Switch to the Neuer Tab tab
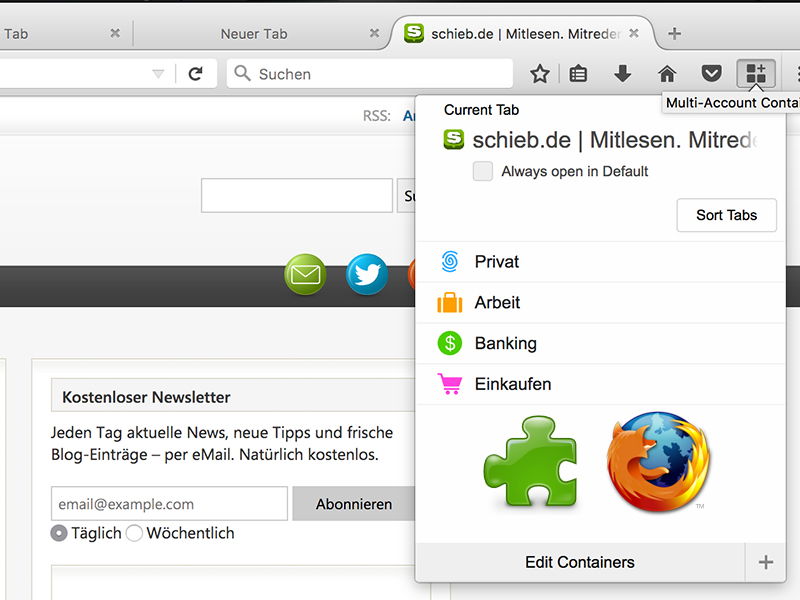Viewport: 800px width, 600px height. (254, 34)
